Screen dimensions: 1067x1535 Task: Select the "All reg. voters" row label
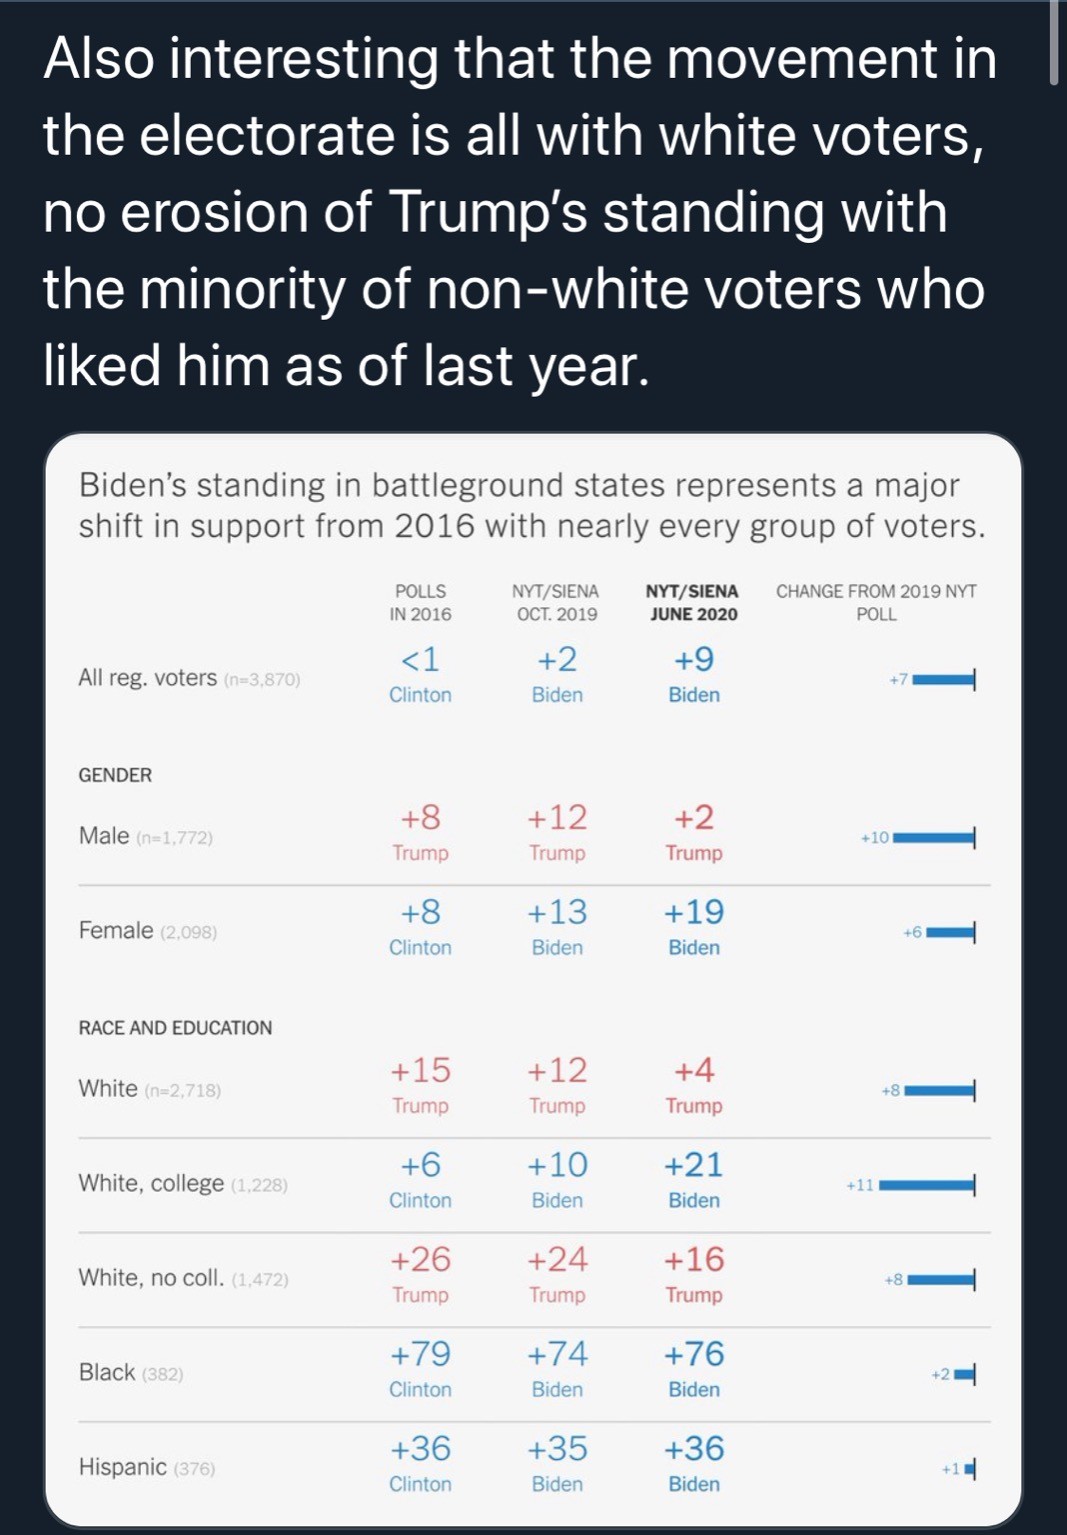[148, 678]
